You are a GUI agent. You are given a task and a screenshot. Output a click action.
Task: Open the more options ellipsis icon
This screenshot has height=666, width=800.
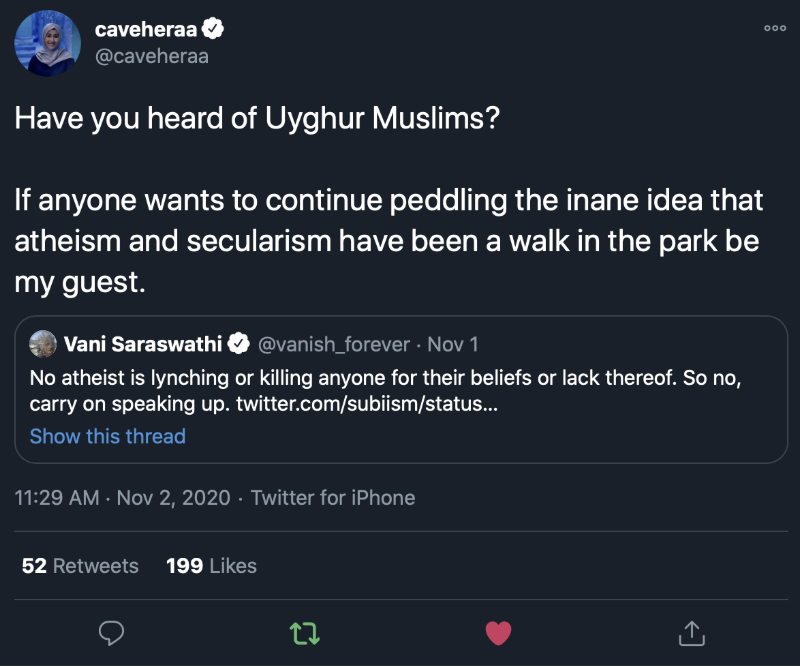tap(775, 29)
